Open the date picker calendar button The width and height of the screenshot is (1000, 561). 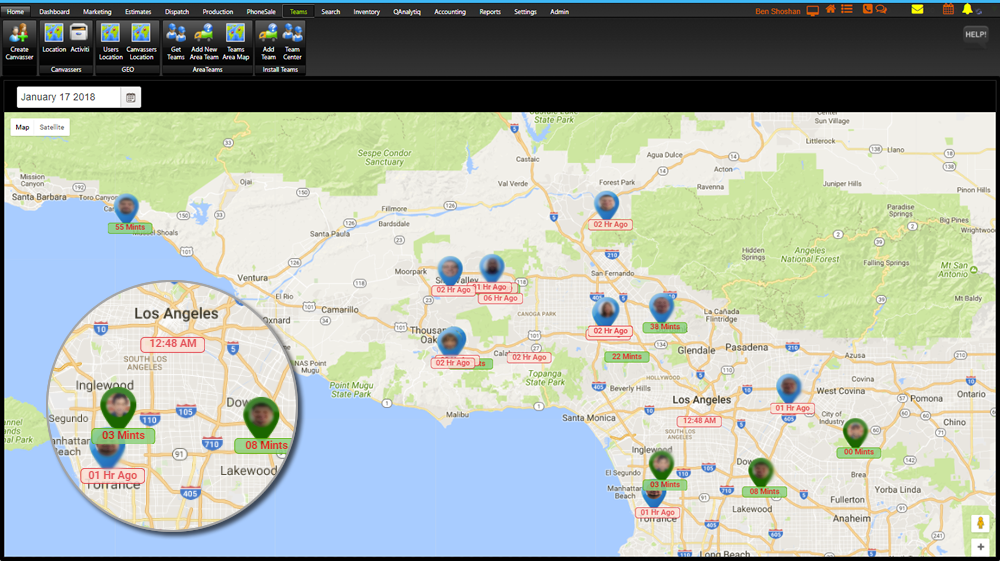click(x=130, y=97)
